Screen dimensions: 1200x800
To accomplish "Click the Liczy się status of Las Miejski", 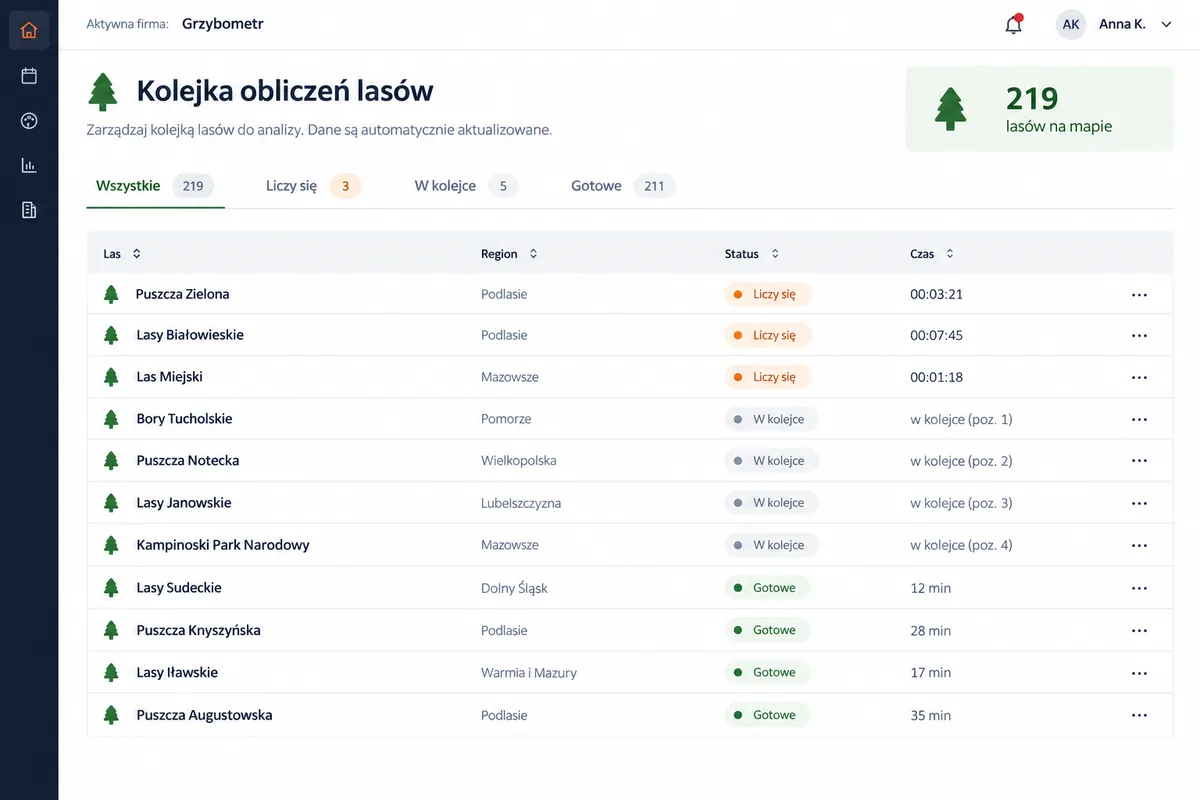I will (x=768, y=377).
